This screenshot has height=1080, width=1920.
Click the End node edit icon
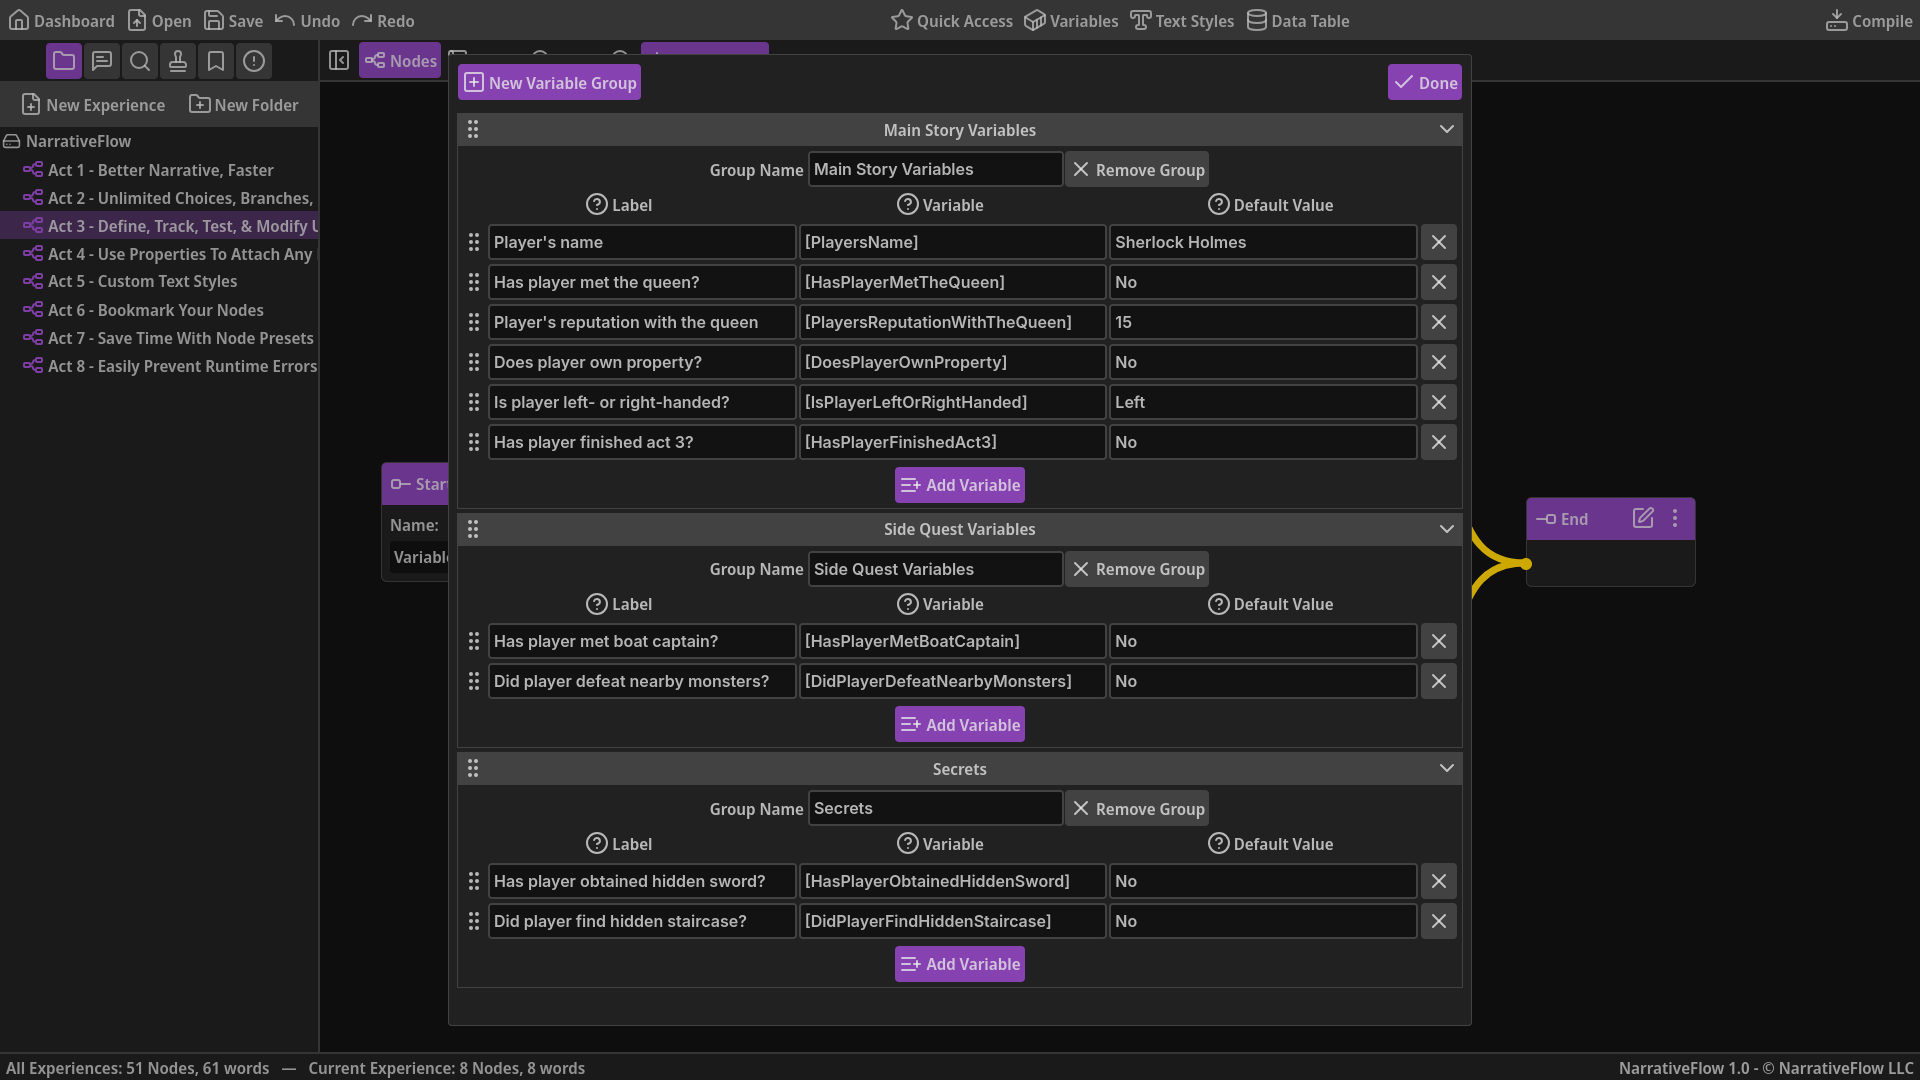point(1643,518)
